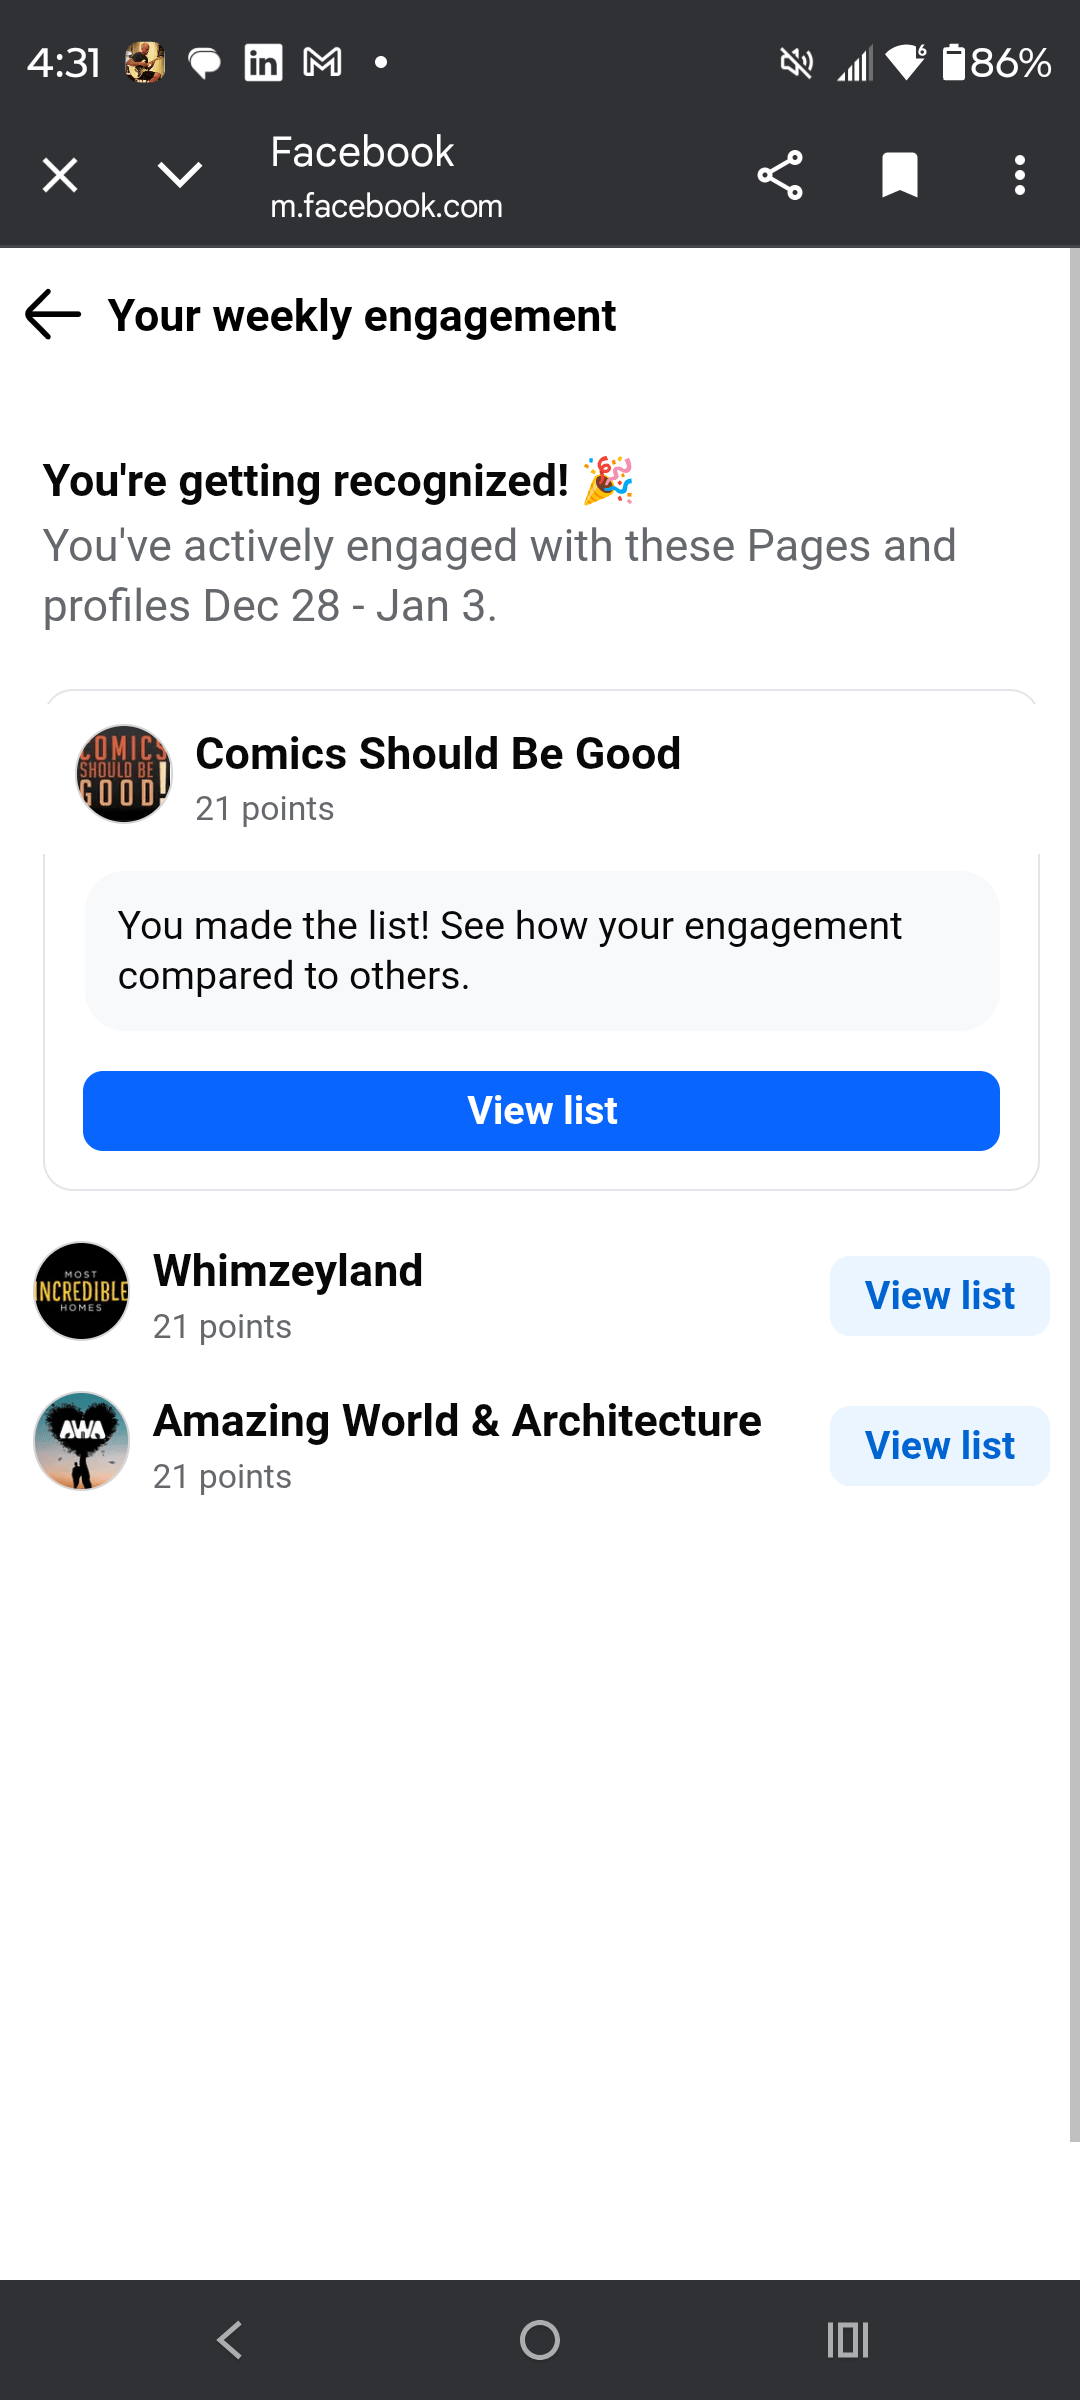
Task: Close the in-app browser with X
Action: coord(60,176)
